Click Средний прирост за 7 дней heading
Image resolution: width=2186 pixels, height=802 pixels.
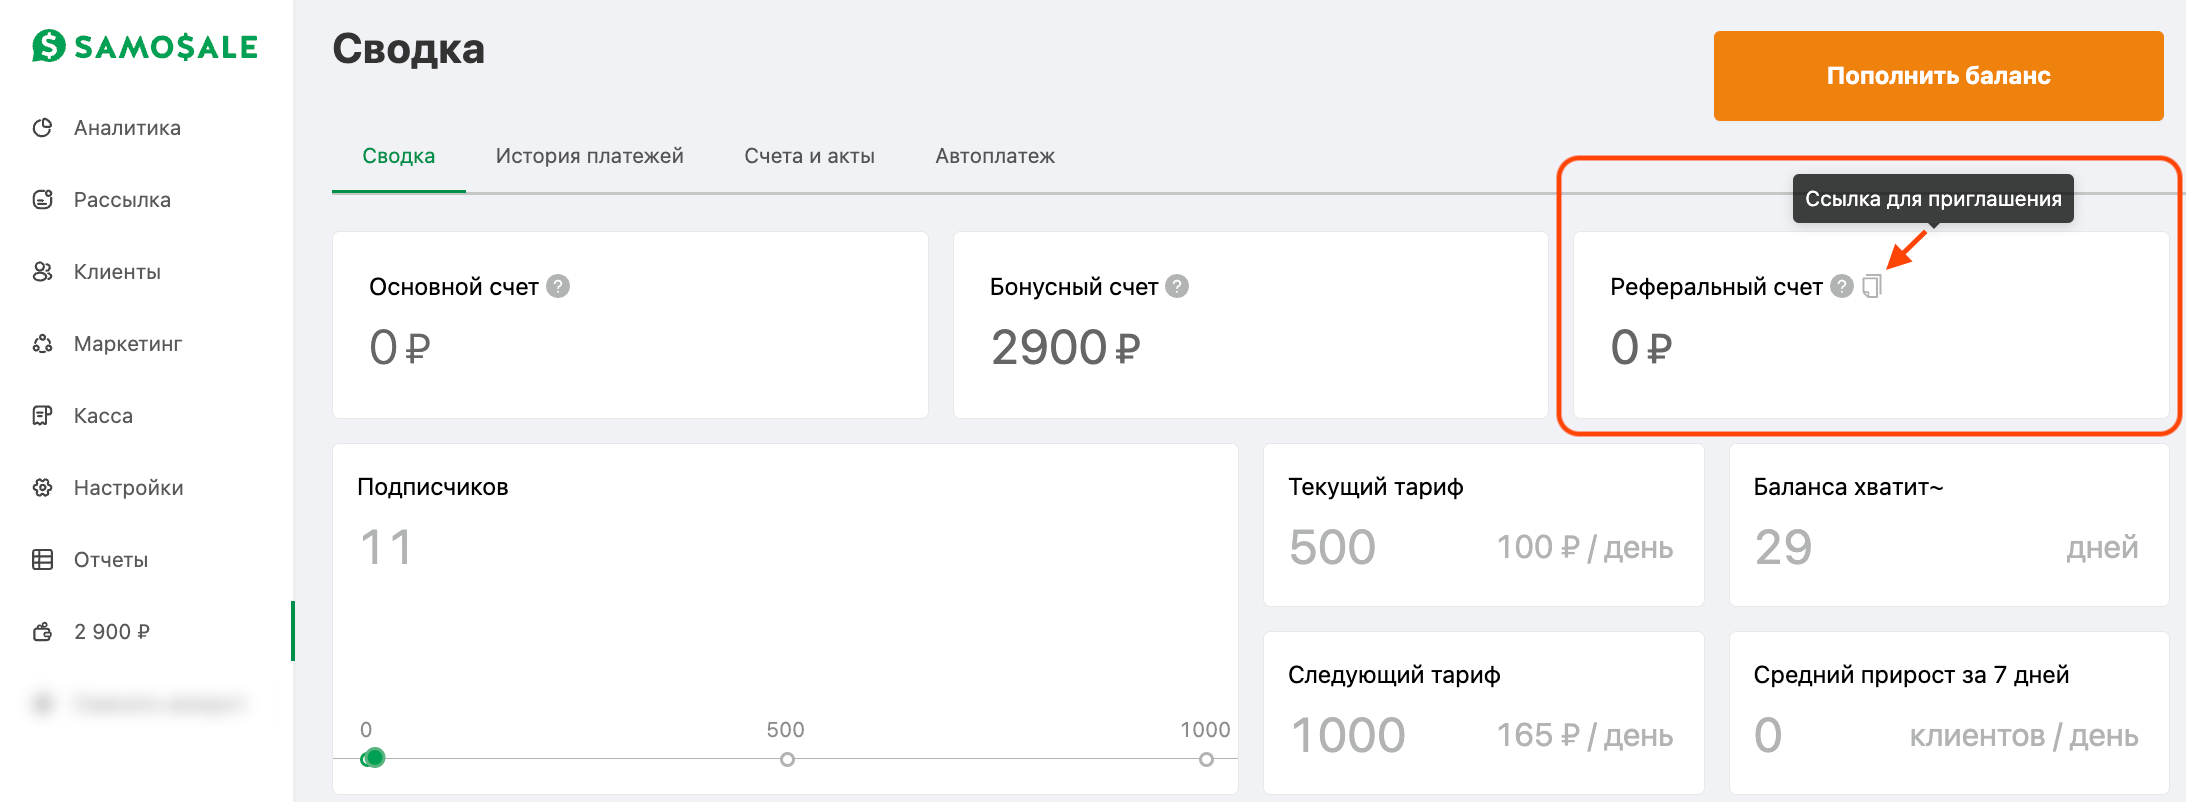click(x=1911, y=675)
